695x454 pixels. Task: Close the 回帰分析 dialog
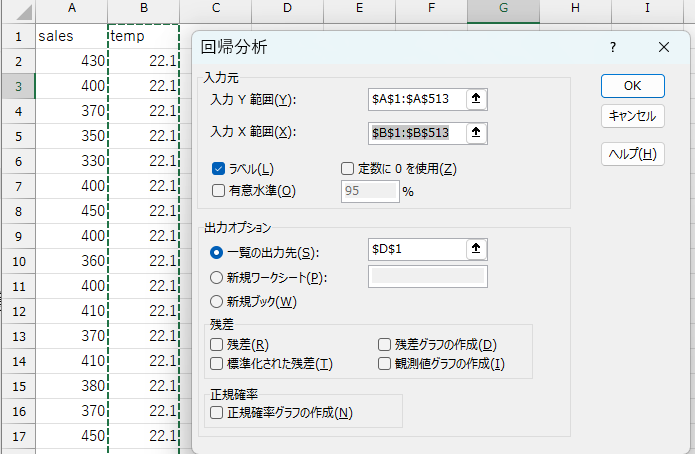664,47
